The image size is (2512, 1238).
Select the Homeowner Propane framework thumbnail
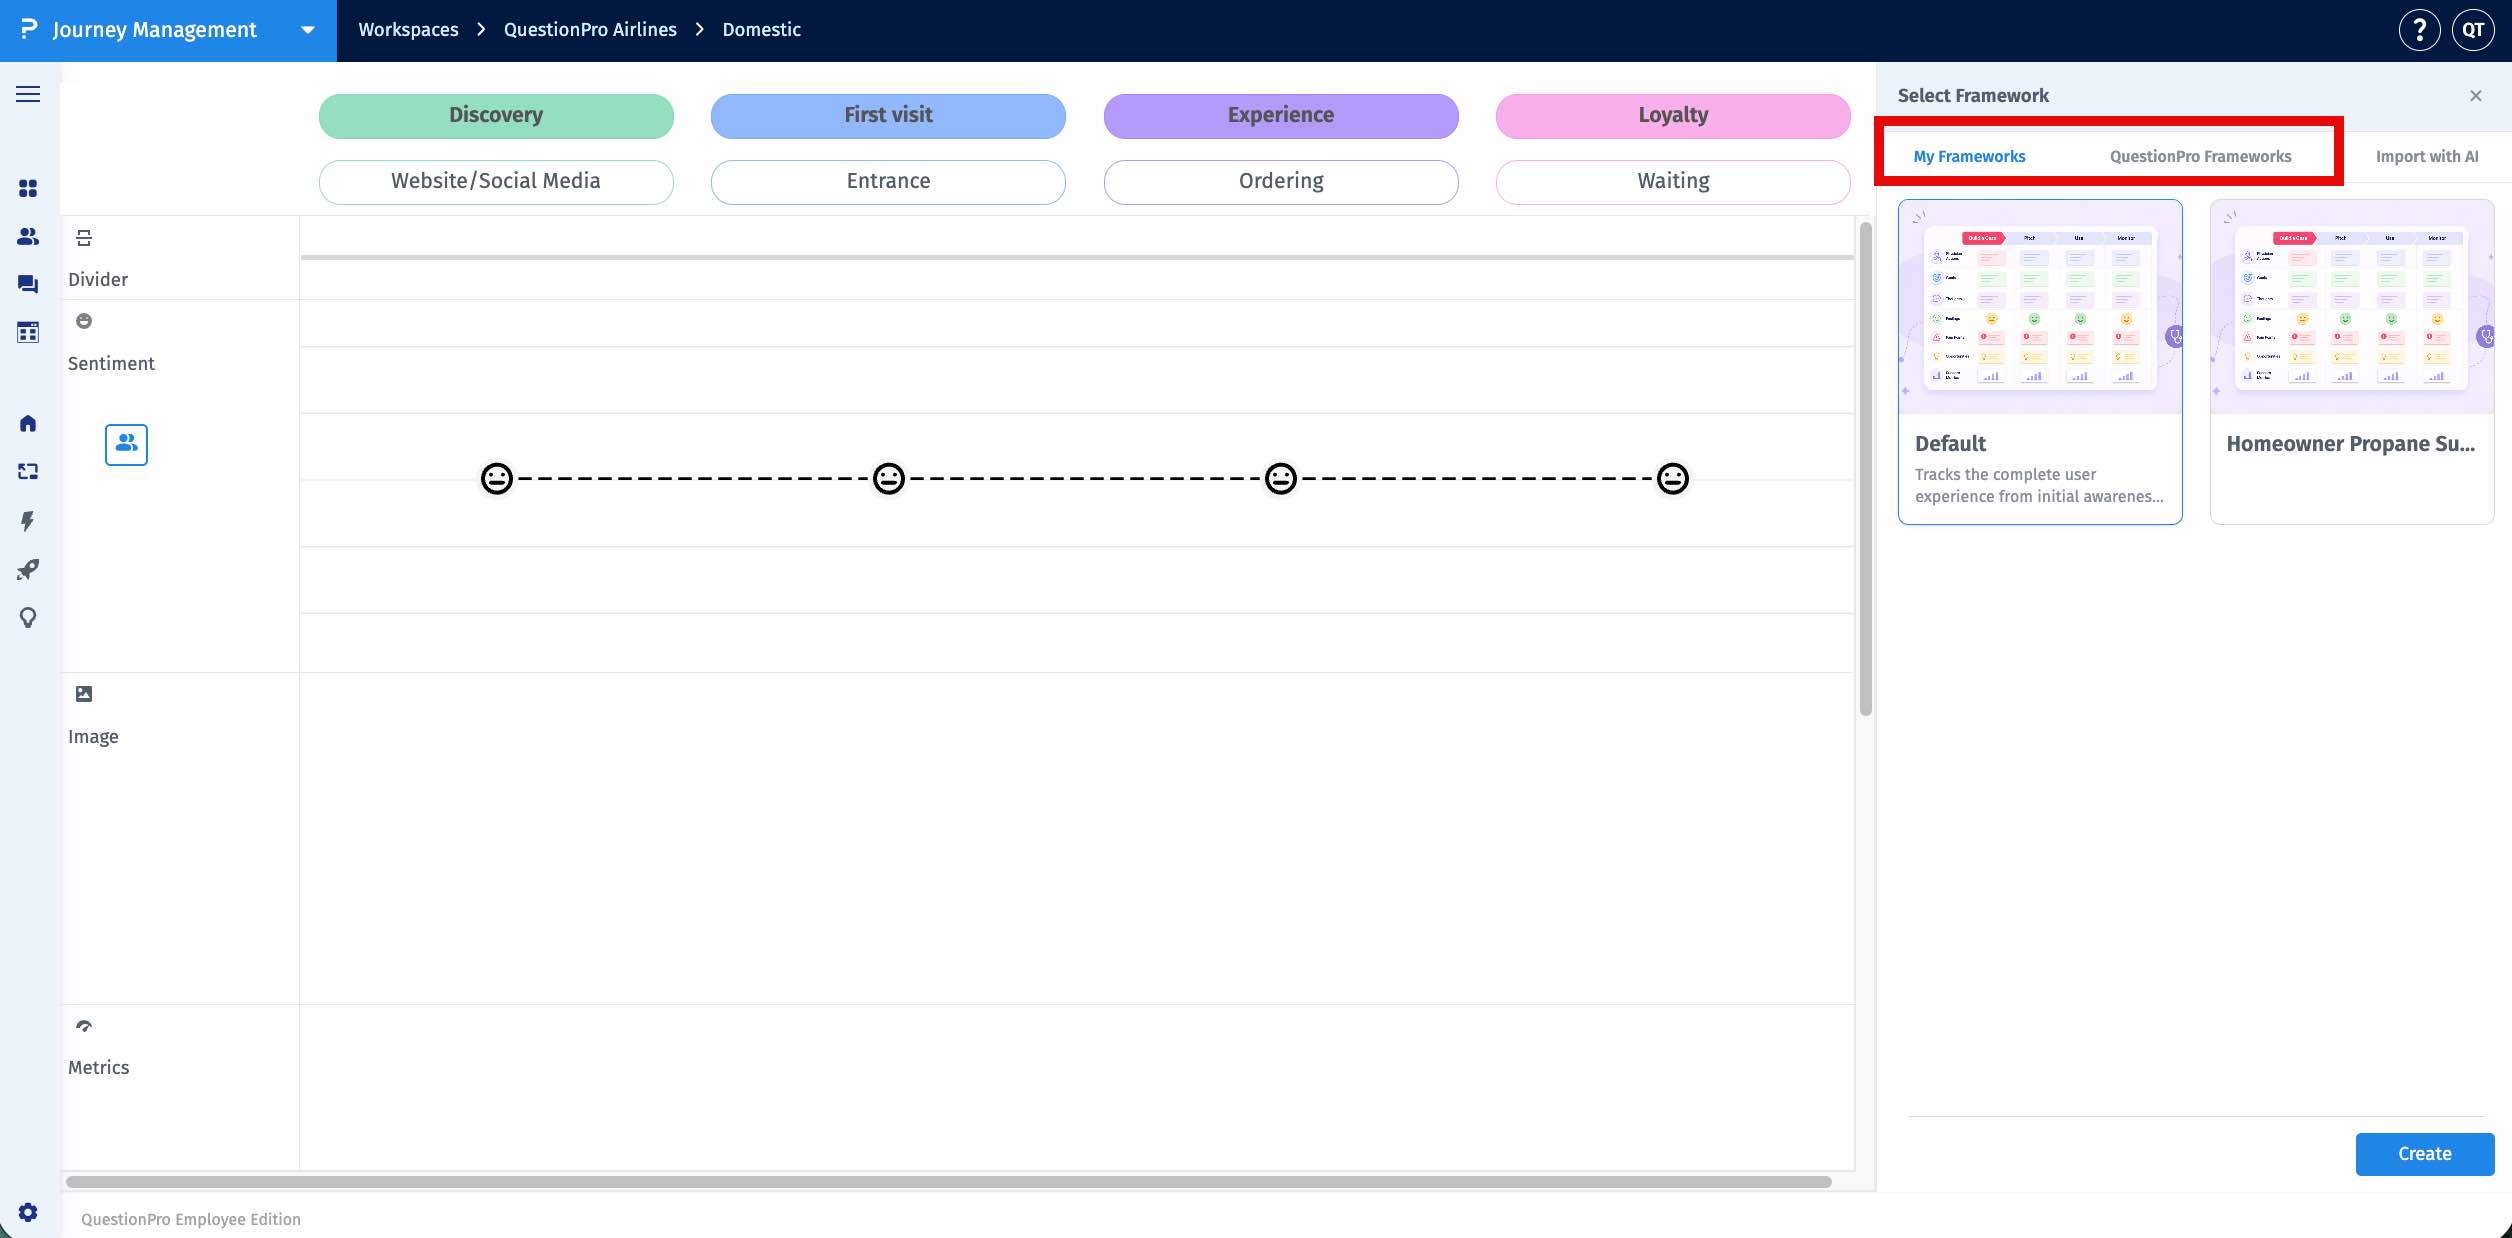2352,307
